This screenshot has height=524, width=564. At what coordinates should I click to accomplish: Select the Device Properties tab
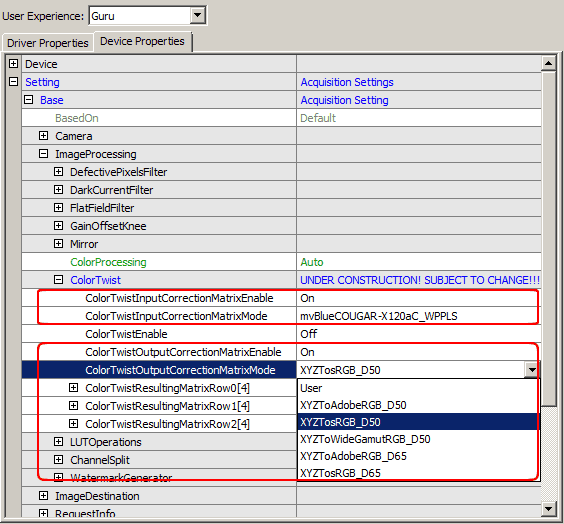click(x=142, y=41)
